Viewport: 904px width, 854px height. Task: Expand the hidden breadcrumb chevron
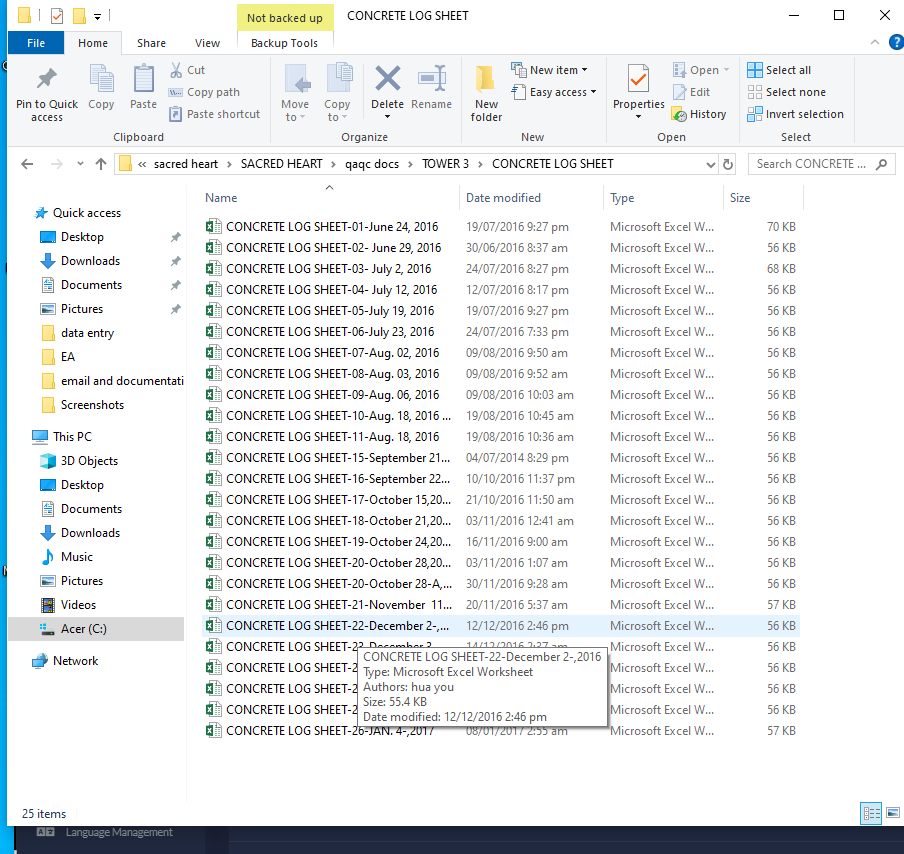[x=142, y=164]
